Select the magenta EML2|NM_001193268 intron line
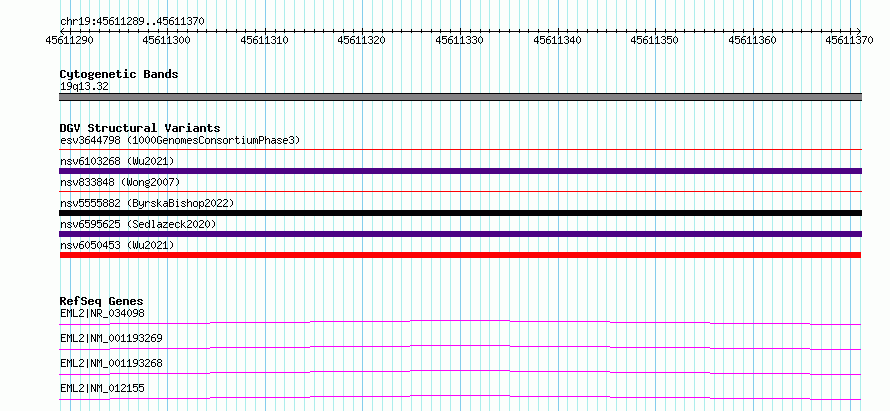The height and width of the screenshot is (411, 890). 460,372
